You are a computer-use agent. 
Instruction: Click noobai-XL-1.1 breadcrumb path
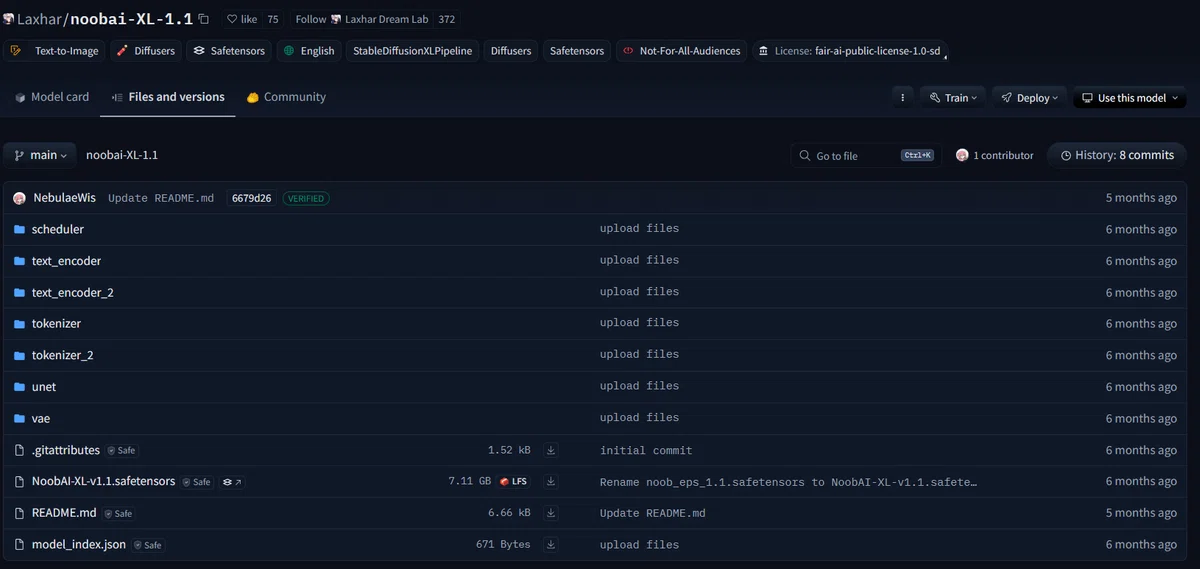[122, 155]
